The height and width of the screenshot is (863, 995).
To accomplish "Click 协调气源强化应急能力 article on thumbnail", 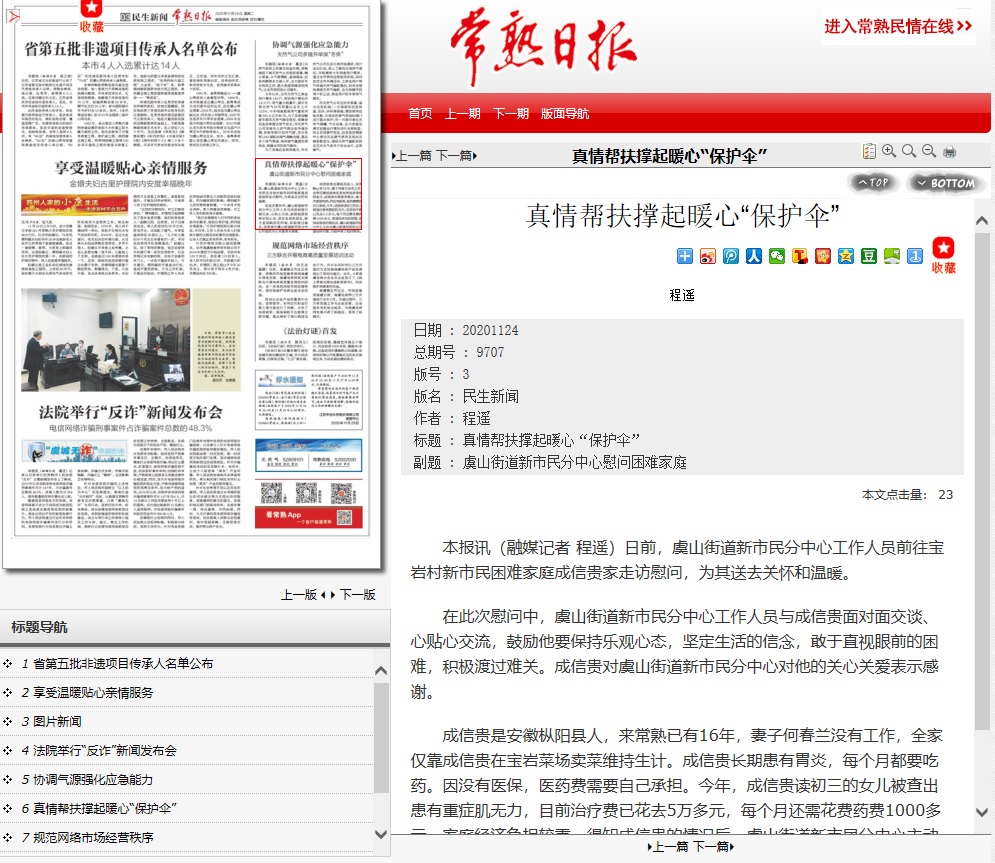I will [310, 96].
